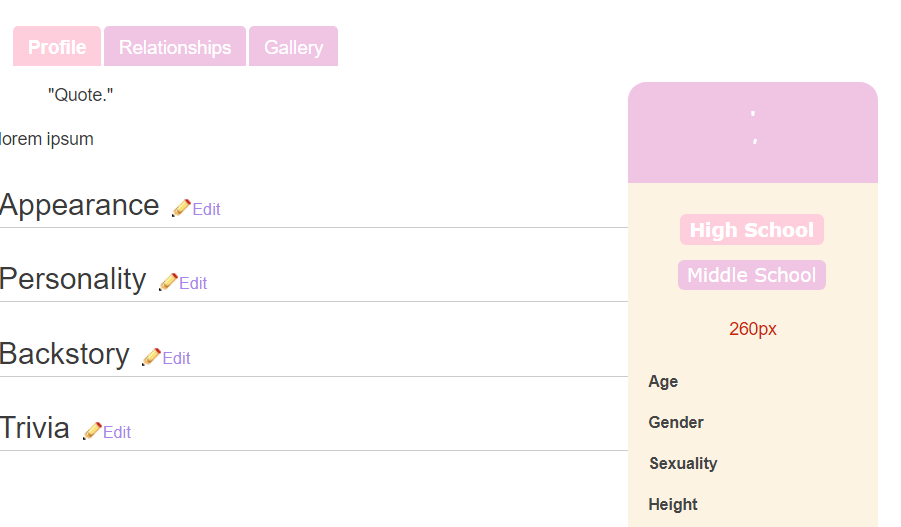Click the pencil icon beside Personality
Image resolution: width=901 pixels, height=527 pixels.
168,282
